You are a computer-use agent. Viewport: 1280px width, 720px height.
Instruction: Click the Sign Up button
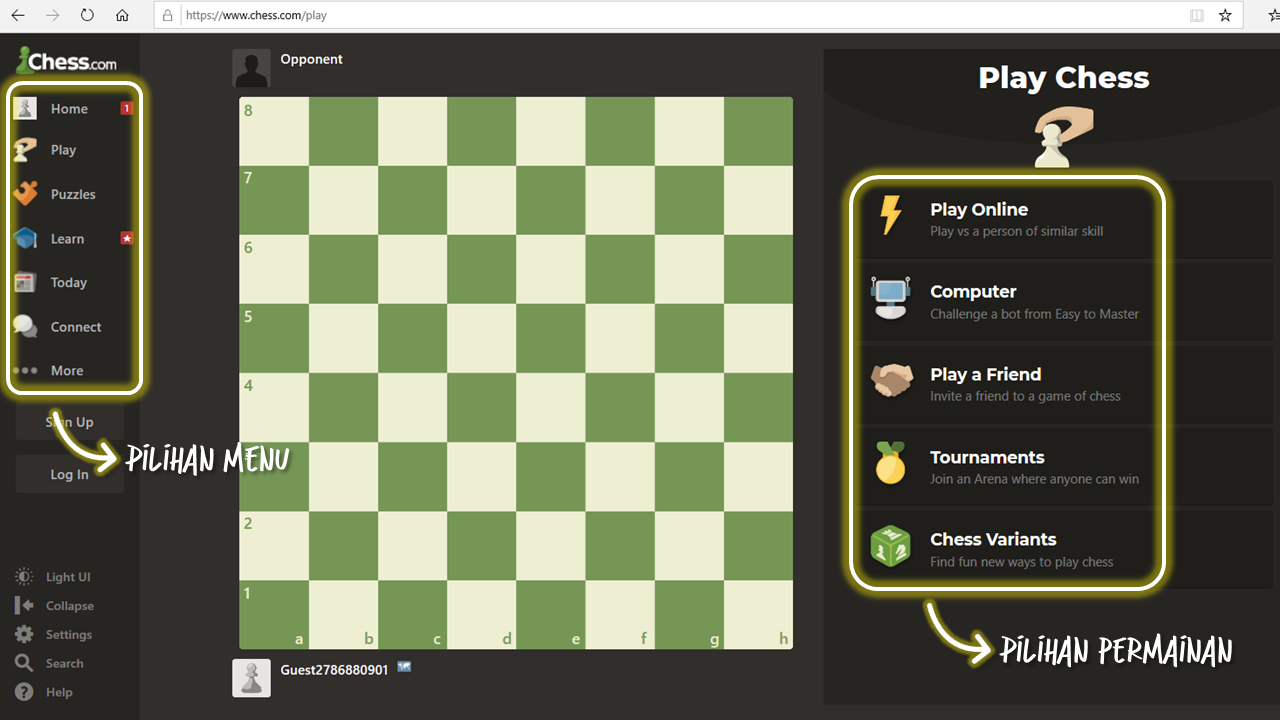click(x=69, y=421)
